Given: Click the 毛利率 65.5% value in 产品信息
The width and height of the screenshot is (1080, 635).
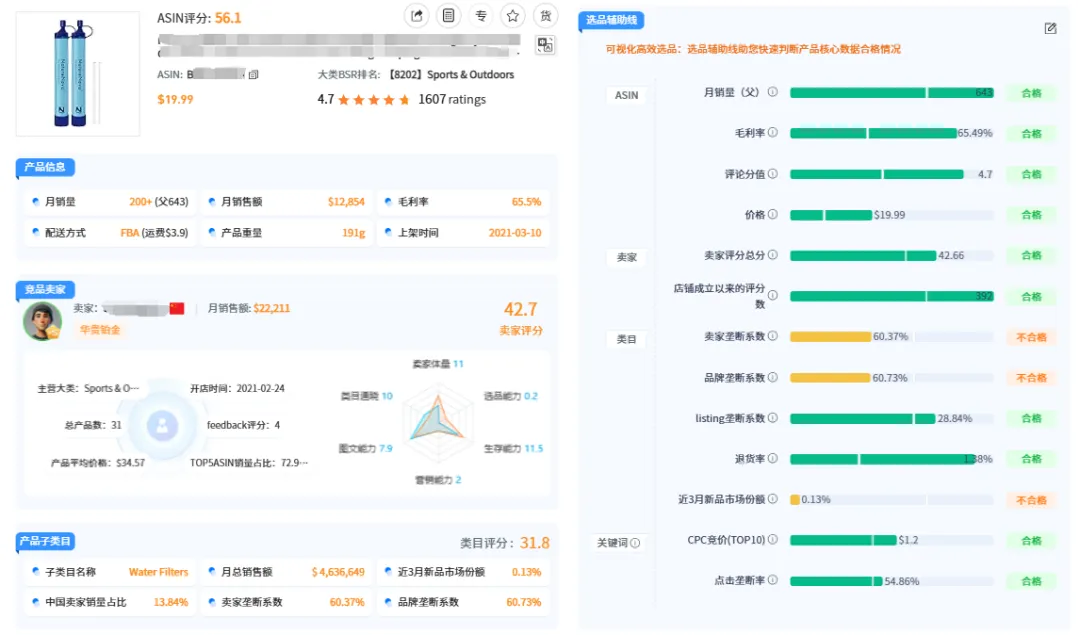Looking at the screenshot, I should (526, 202).
